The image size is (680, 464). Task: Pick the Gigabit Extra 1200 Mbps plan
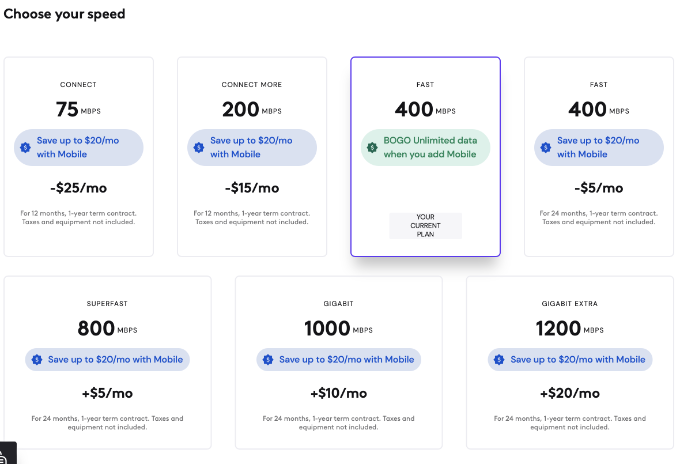coord(570,363)
